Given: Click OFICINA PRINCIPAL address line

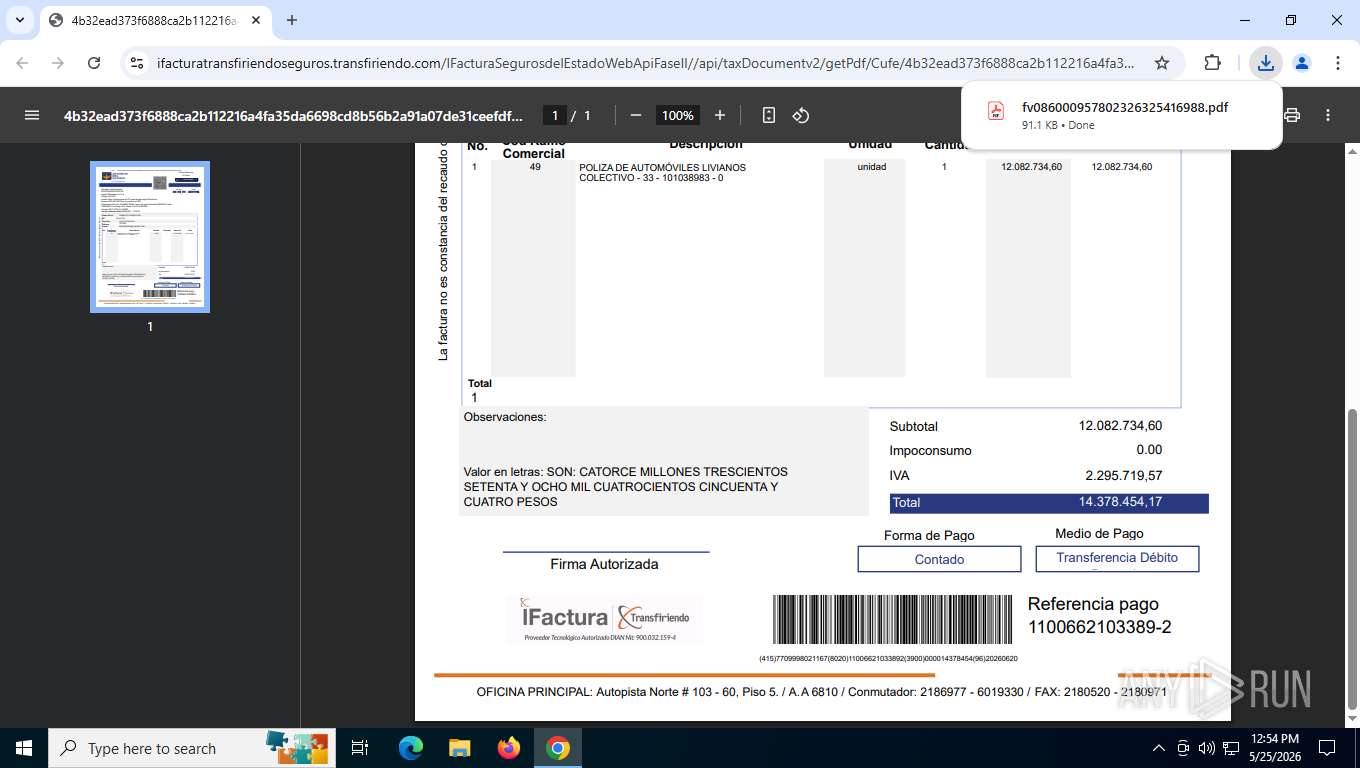Looking at the screenshot, I should 821,692.
